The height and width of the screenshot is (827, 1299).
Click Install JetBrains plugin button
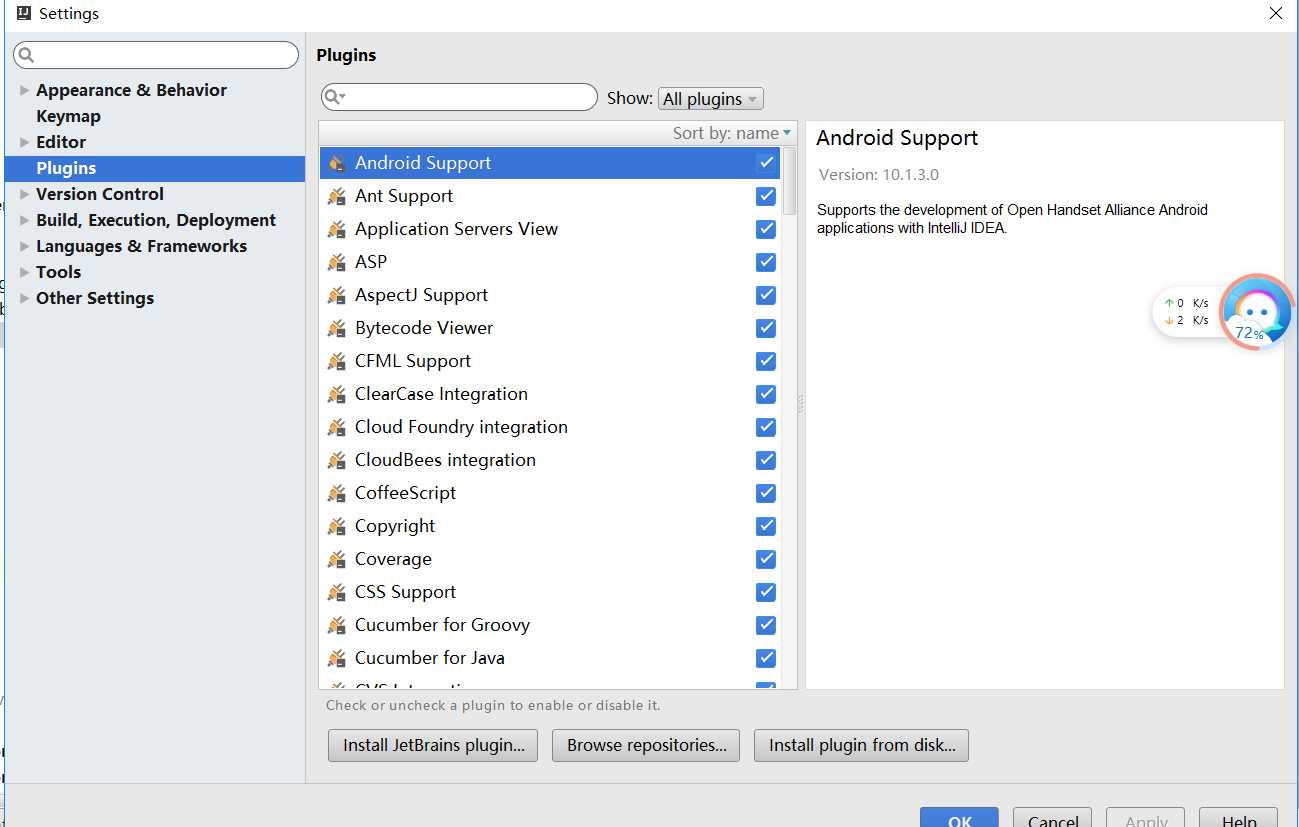[x=433, y=745]
